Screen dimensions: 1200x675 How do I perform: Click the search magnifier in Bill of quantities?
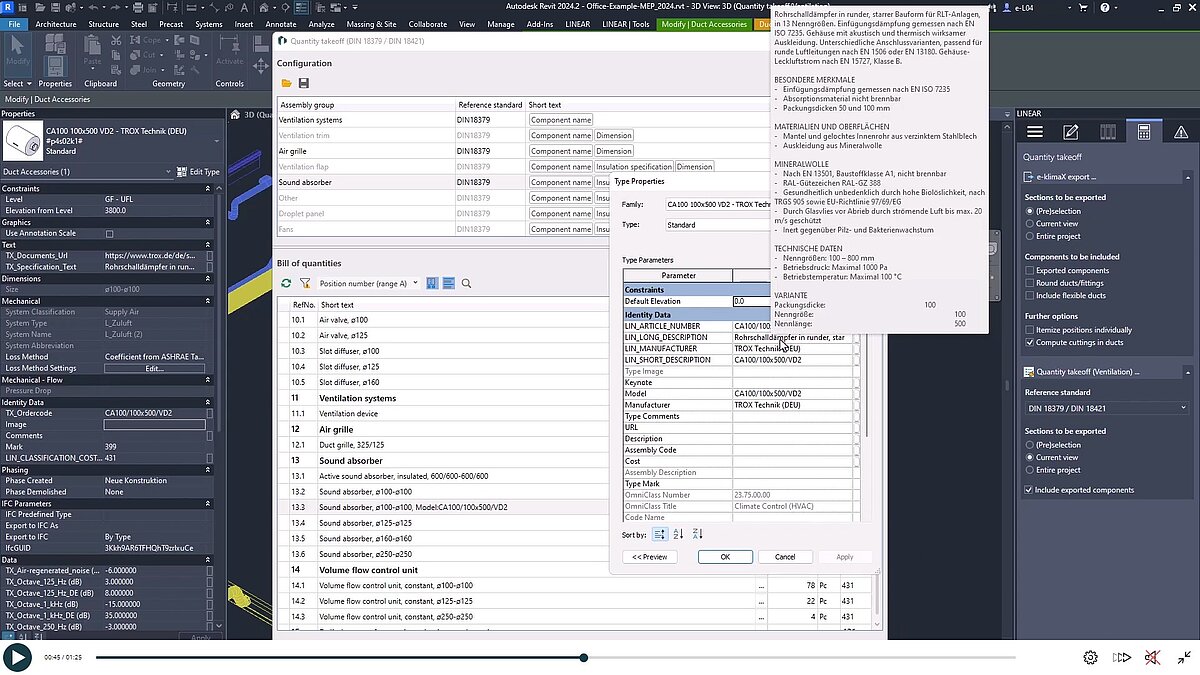467,284
